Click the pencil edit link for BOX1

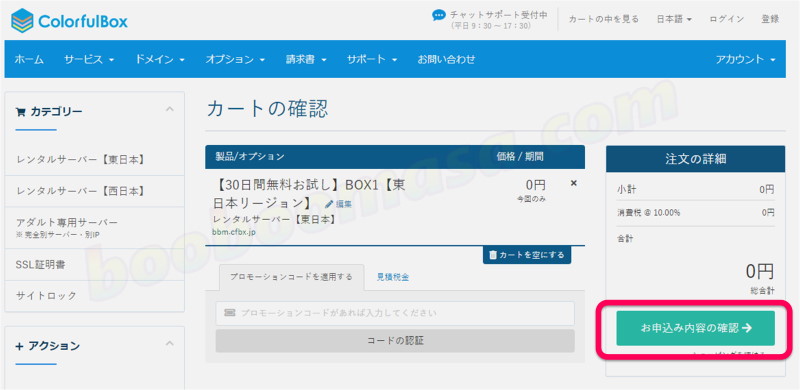point(339,204)
